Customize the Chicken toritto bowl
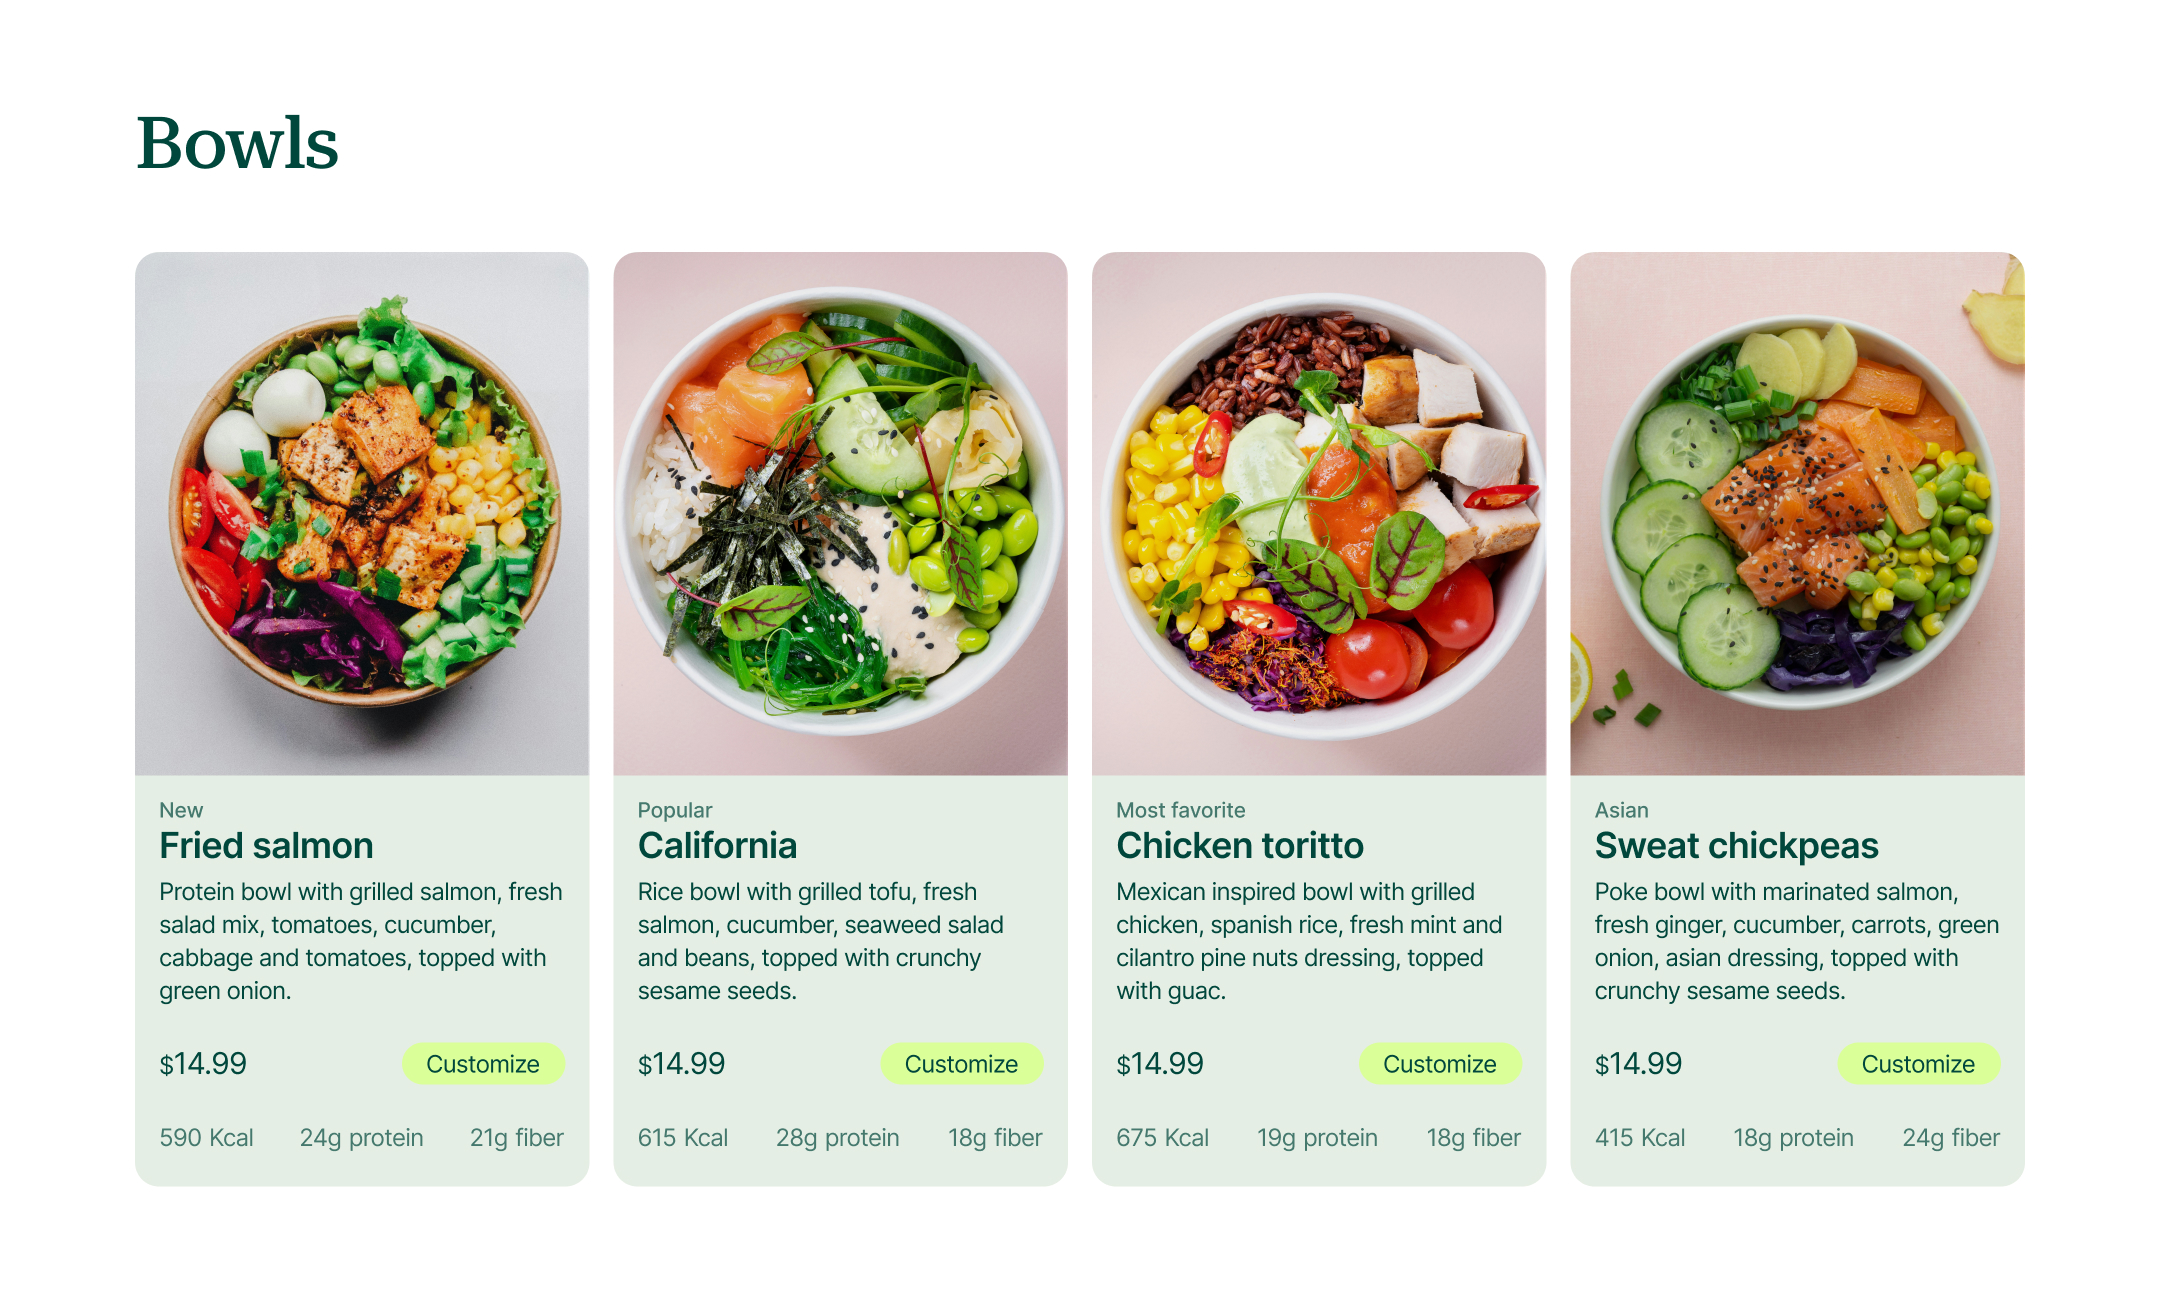 point(1440,1063)
